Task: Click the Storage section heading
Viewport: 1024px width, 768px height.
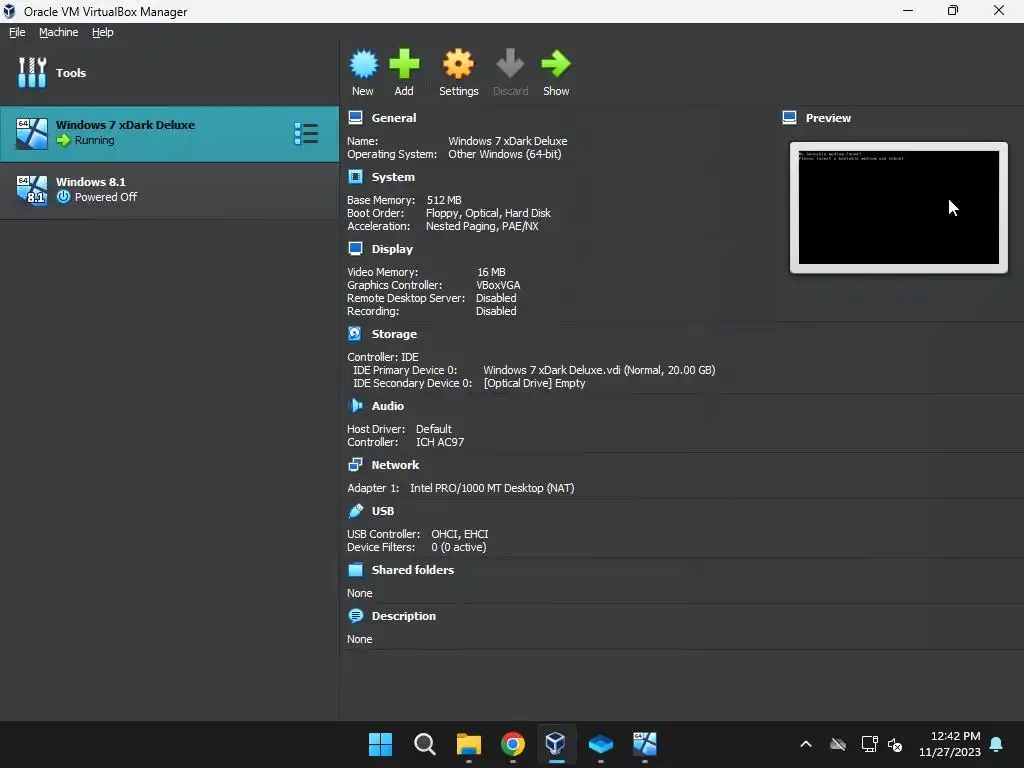Action: 394,334
